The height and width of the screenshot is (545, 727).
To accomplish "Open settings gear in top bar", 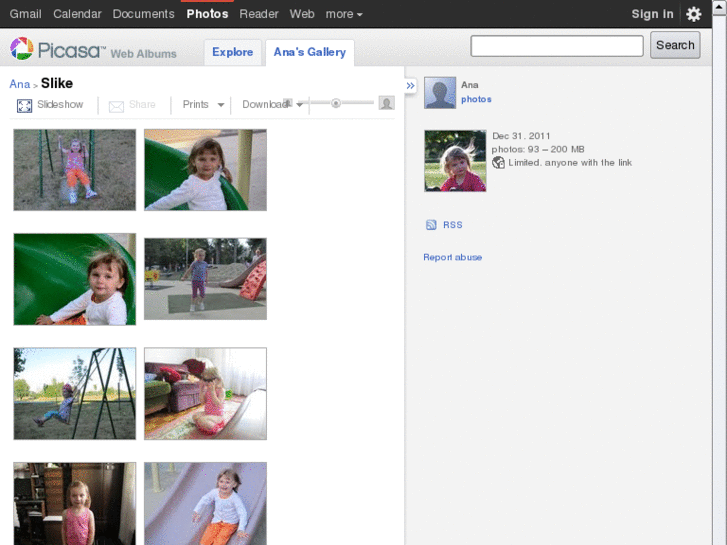I will click(x=694, y=14).
